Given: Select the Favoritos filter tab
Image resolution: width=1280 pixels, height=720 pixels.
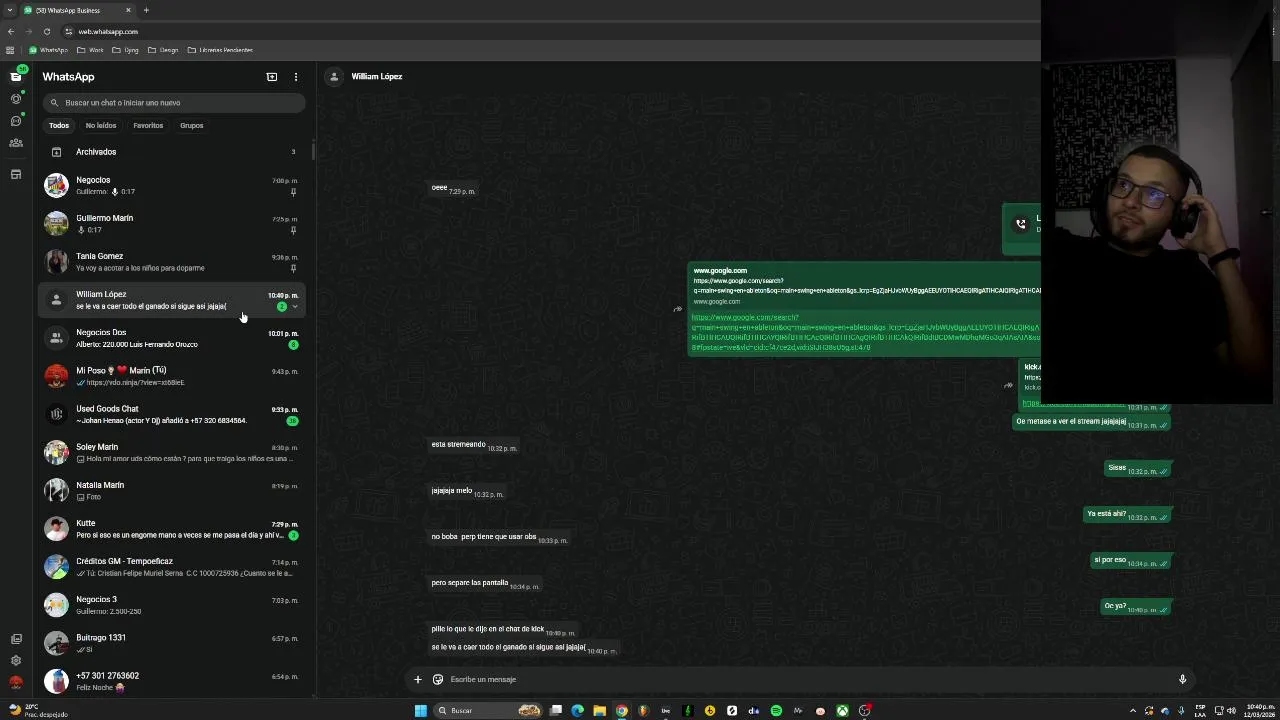Looking at the screenshot, I should (148, 126).
